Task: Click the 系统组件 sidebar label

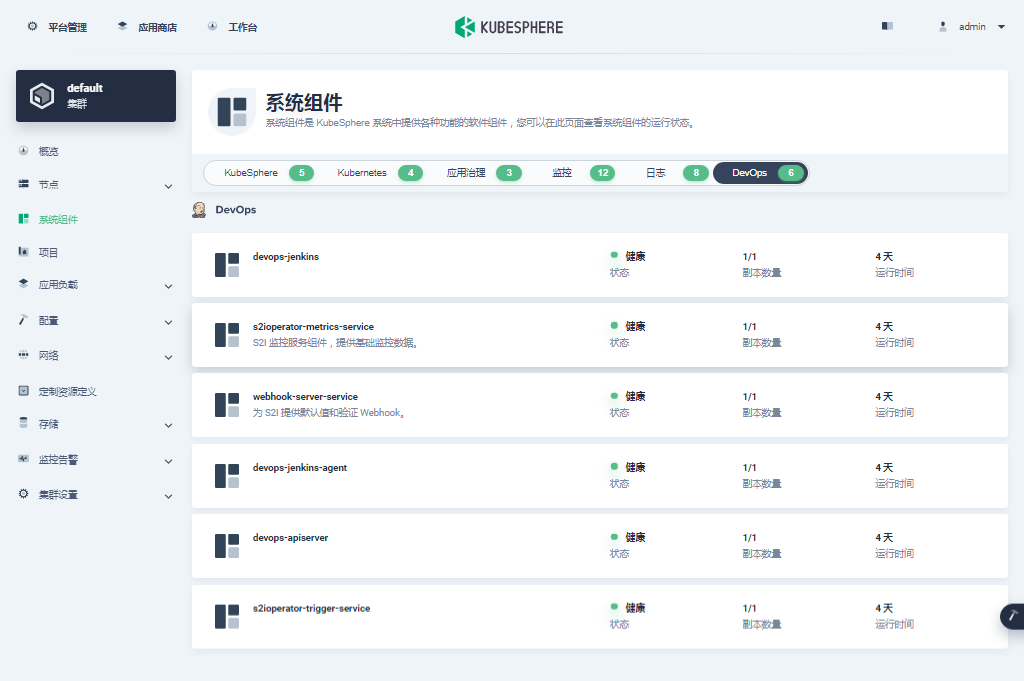Action: click(x=58, y=219)
